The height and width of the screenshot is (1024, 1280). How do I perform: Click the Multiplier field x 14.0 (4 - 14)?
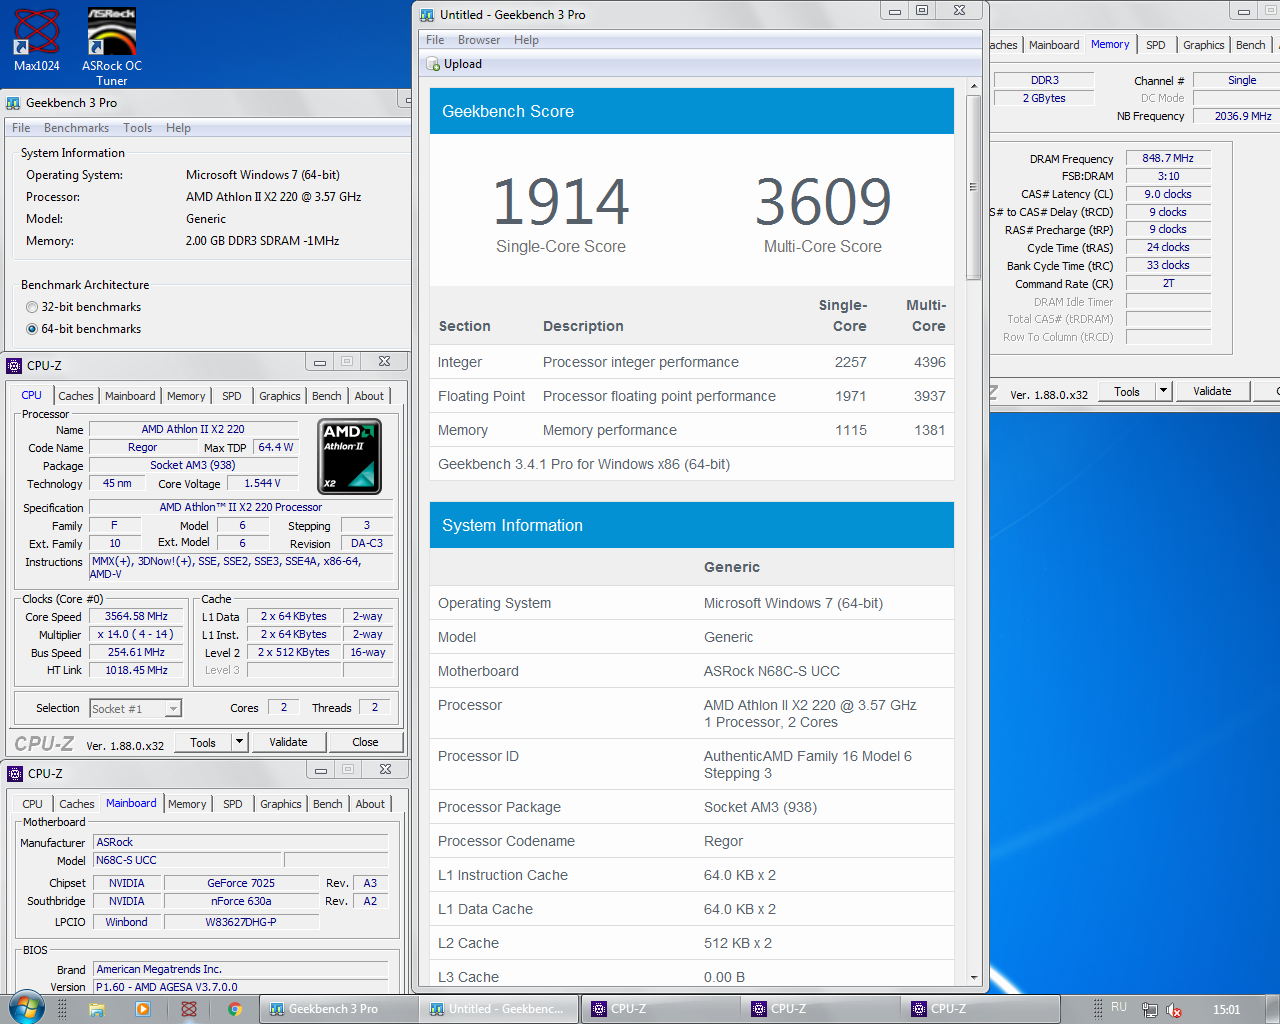[x=136, y=634]
